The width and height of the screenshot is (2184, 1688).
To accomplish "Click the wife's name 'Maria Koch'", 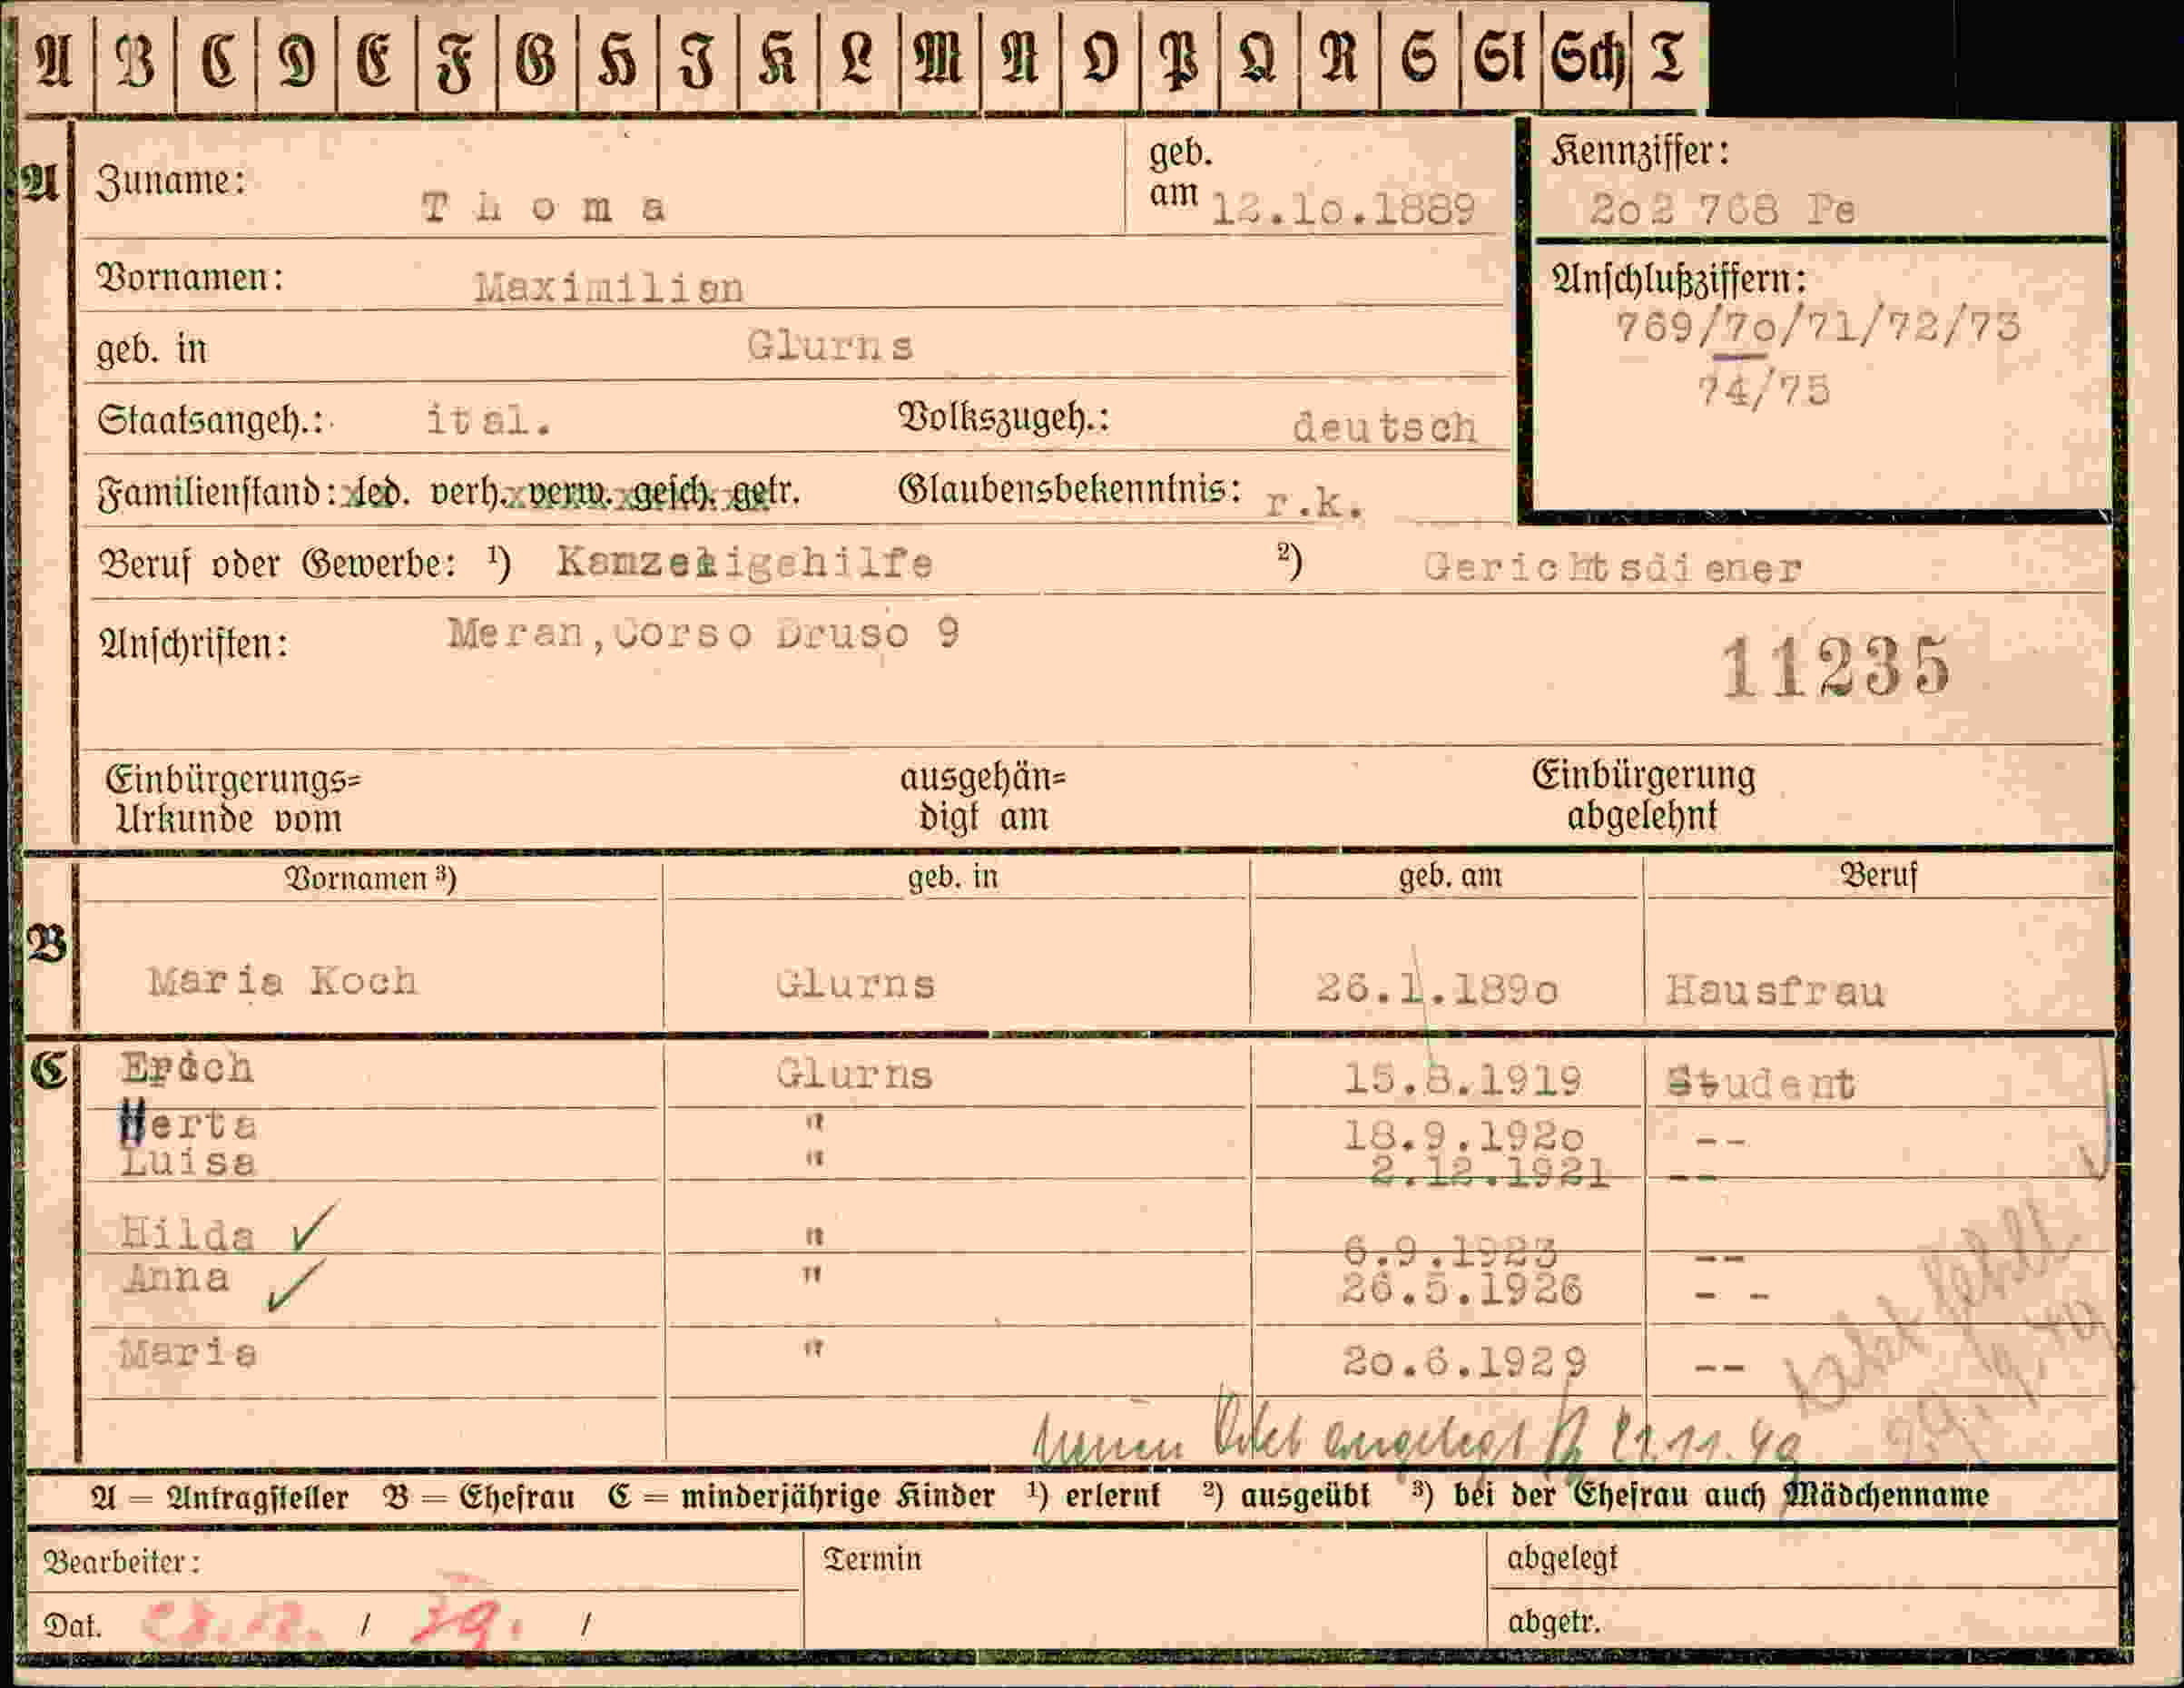I will 283,981.
